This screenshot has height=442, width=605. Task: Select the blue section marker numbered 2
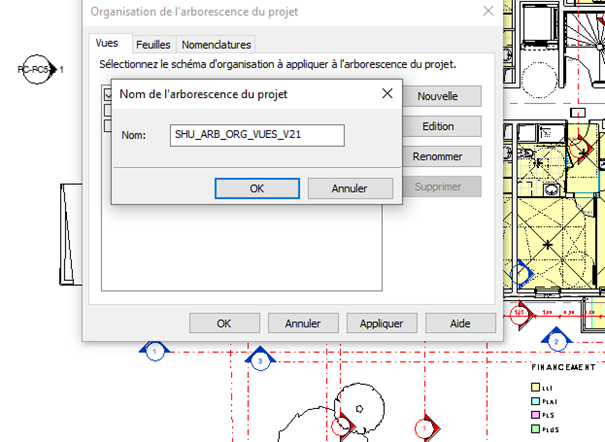(556, 340)
